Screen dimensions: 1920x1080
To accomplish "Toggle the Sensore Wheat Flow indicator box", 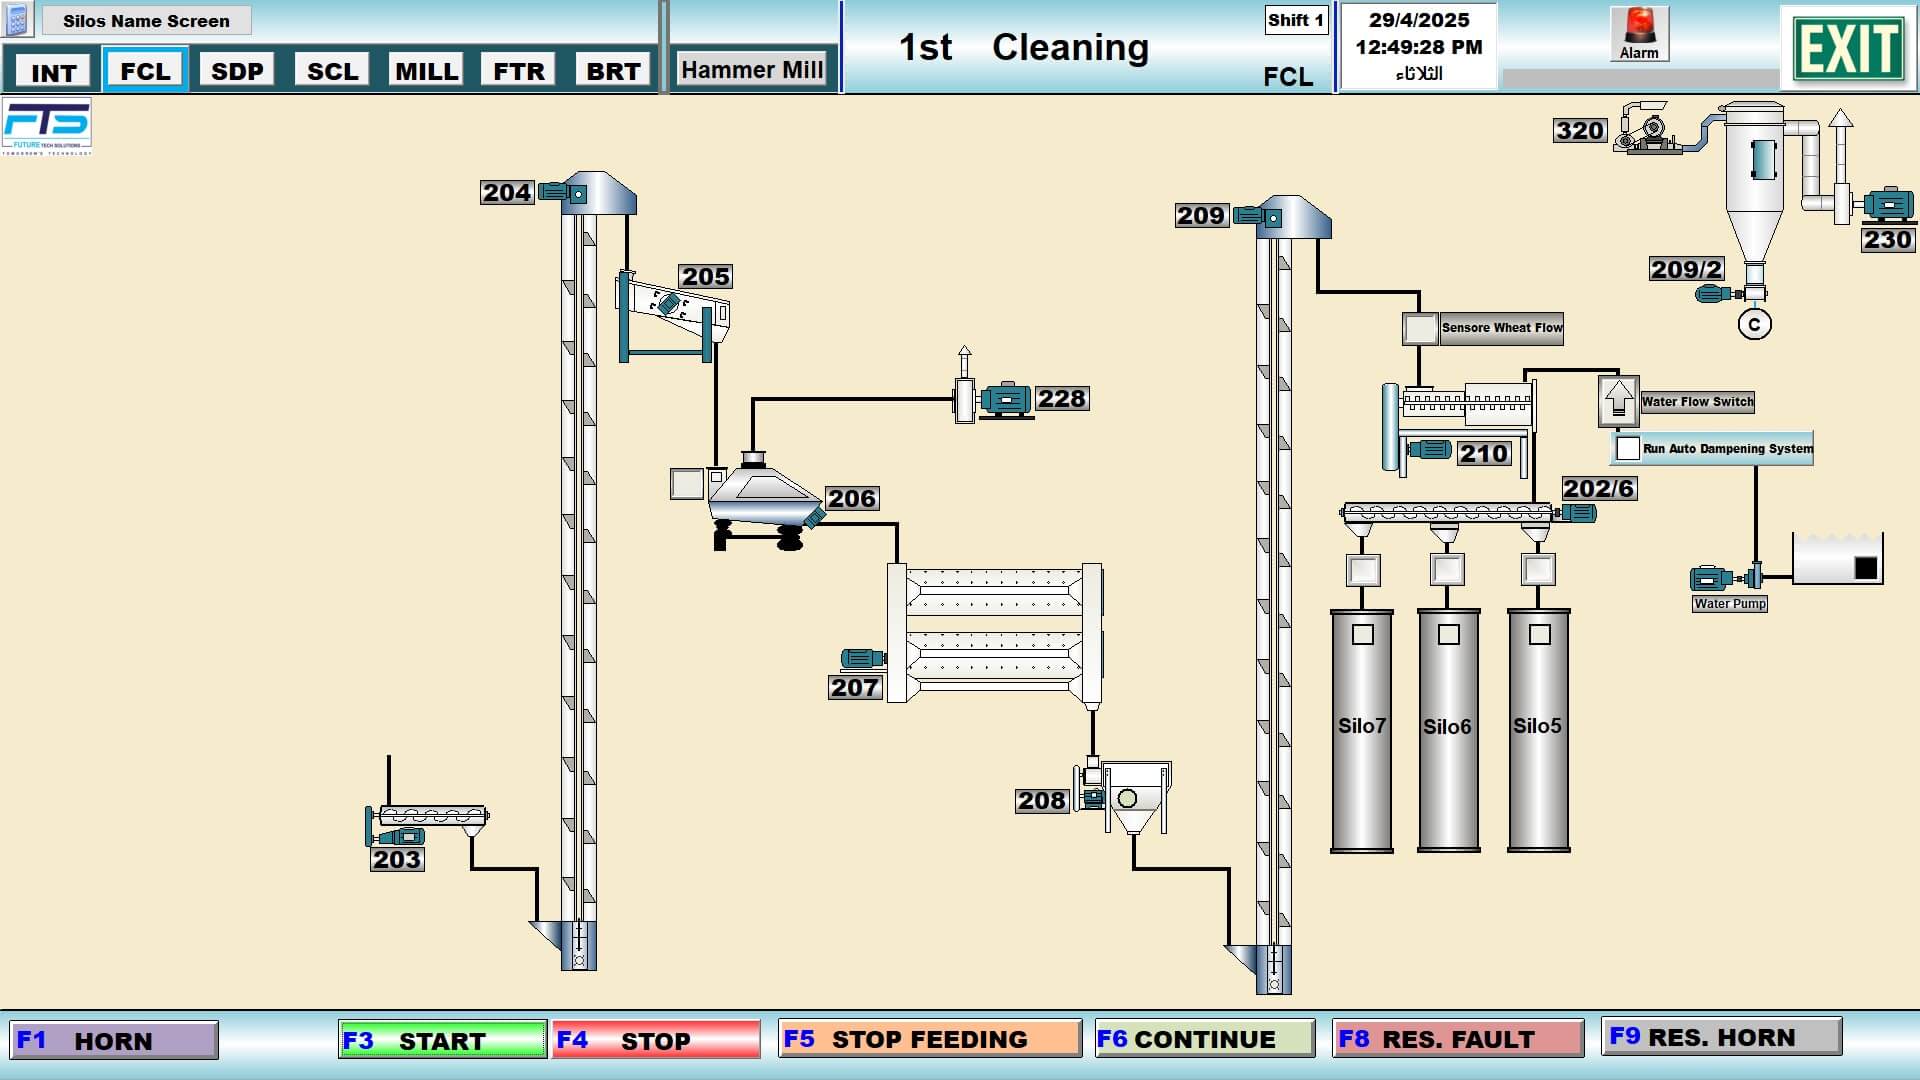I will pyautogui.click(x=1420, y=328).
